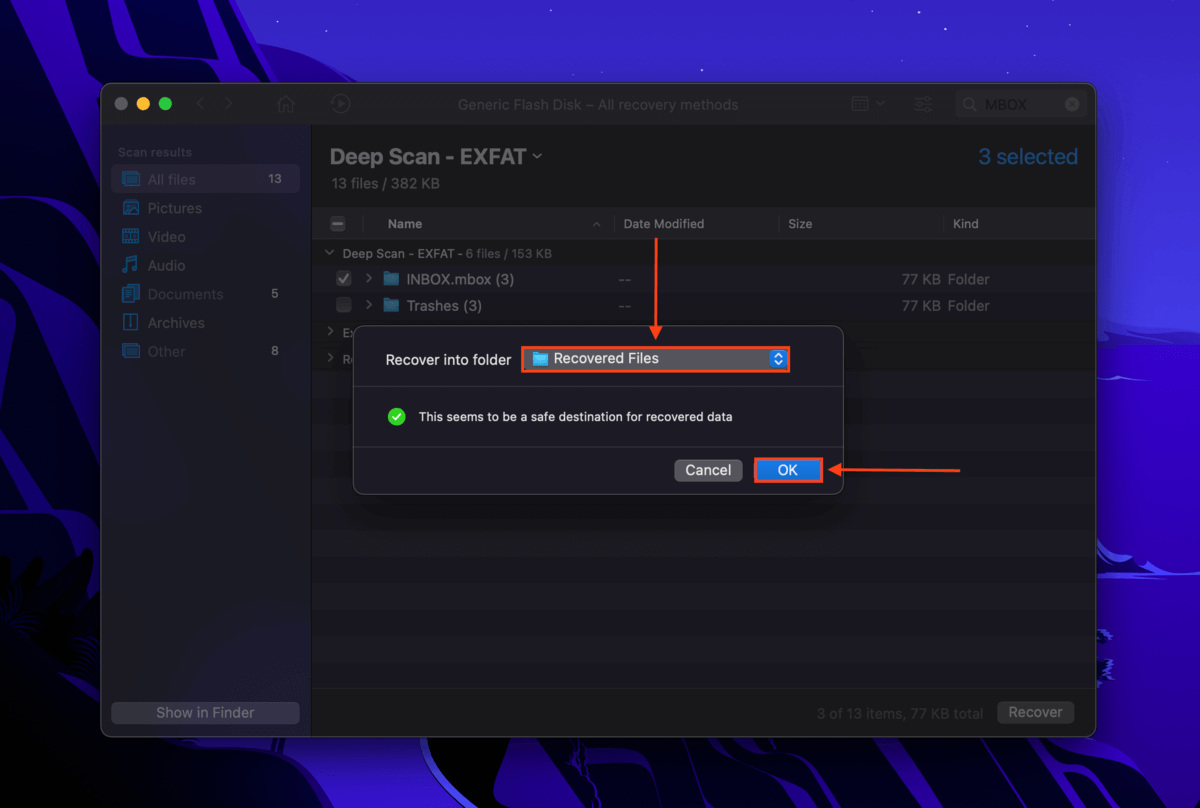Click the yellow minimize window button
Viewport: 1200px width, 808px height.
click(143, 104)
